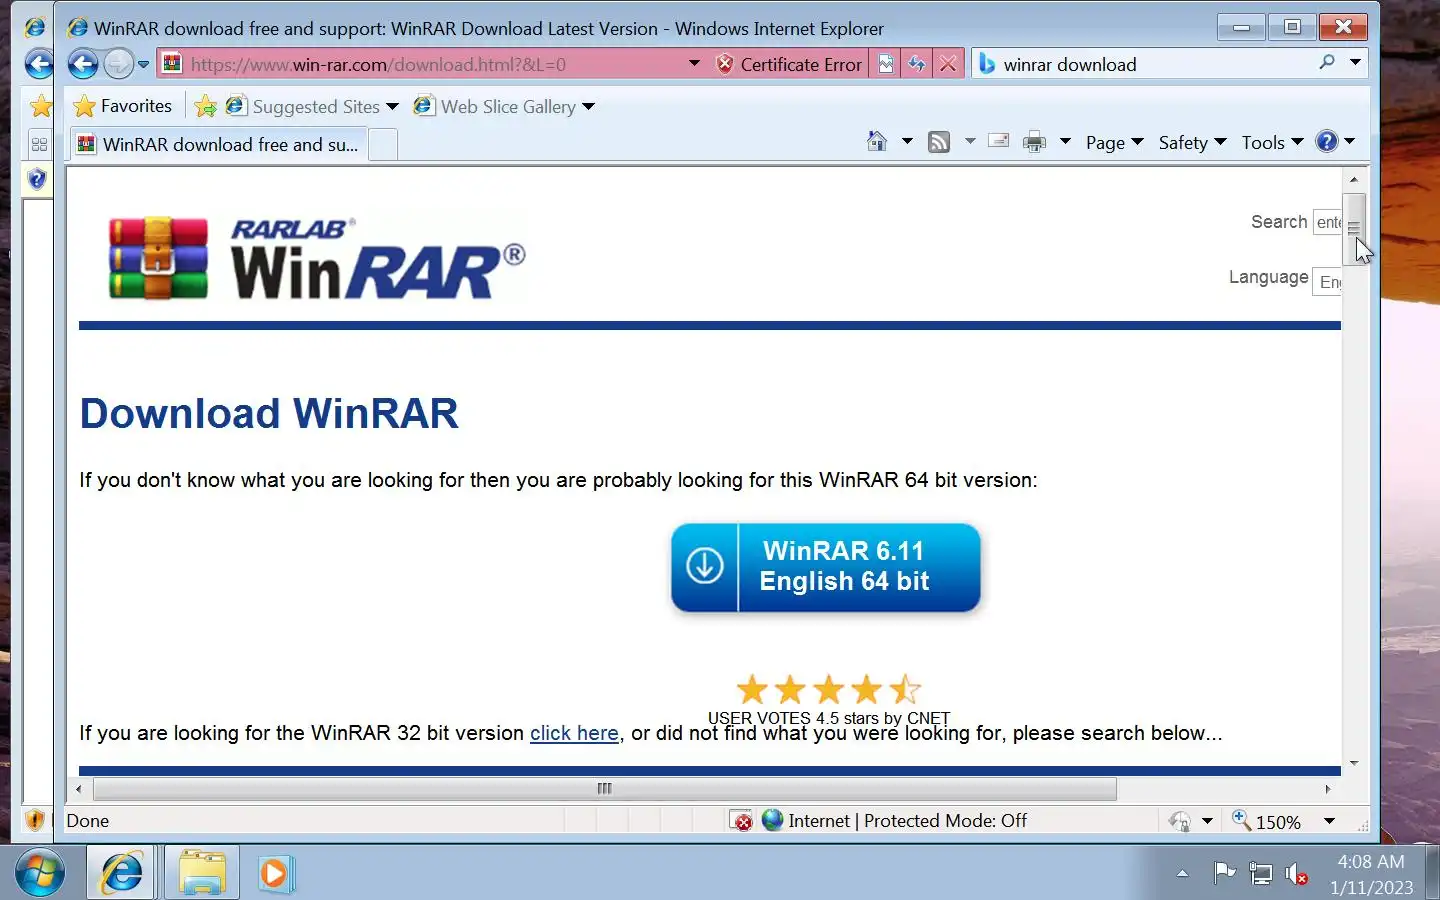
Task: Open Windows Media Player from taskbar
Action: (x=274, y=873)
